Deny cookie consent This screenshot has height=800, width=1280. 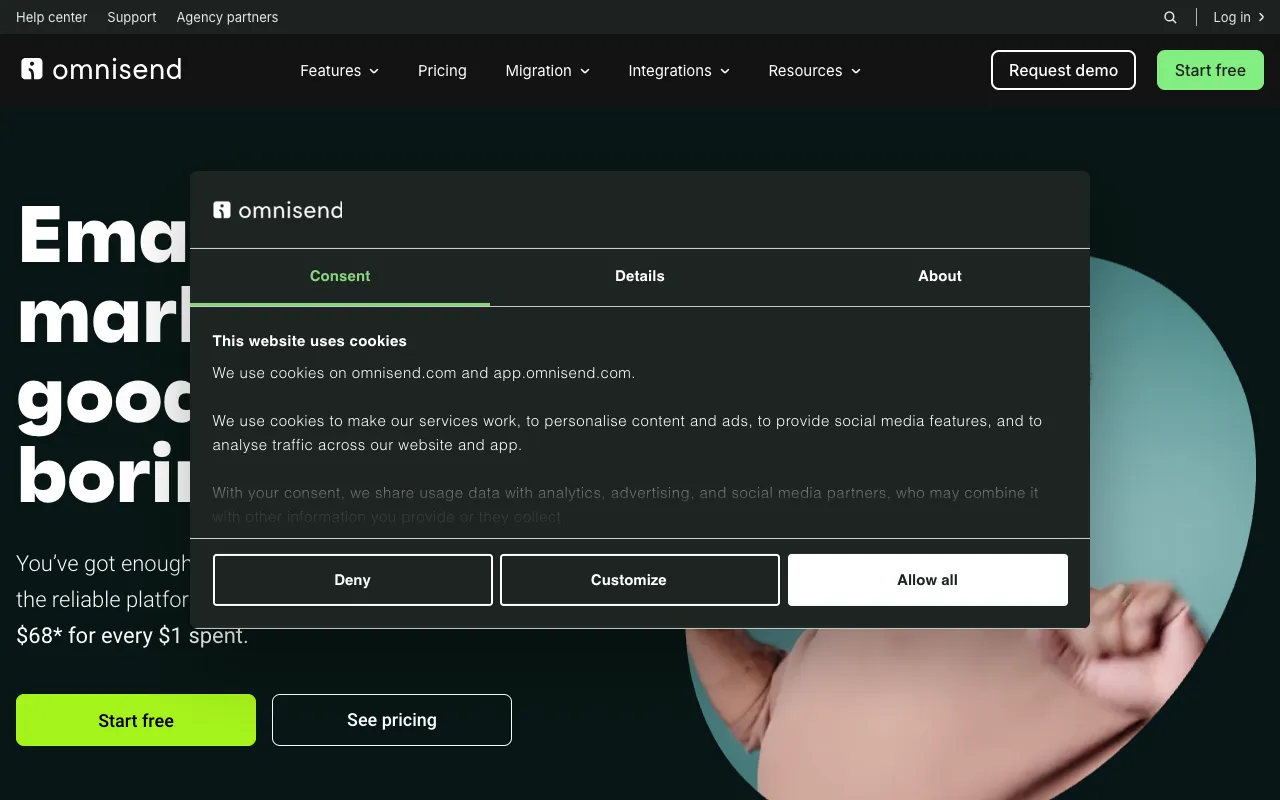352,579
